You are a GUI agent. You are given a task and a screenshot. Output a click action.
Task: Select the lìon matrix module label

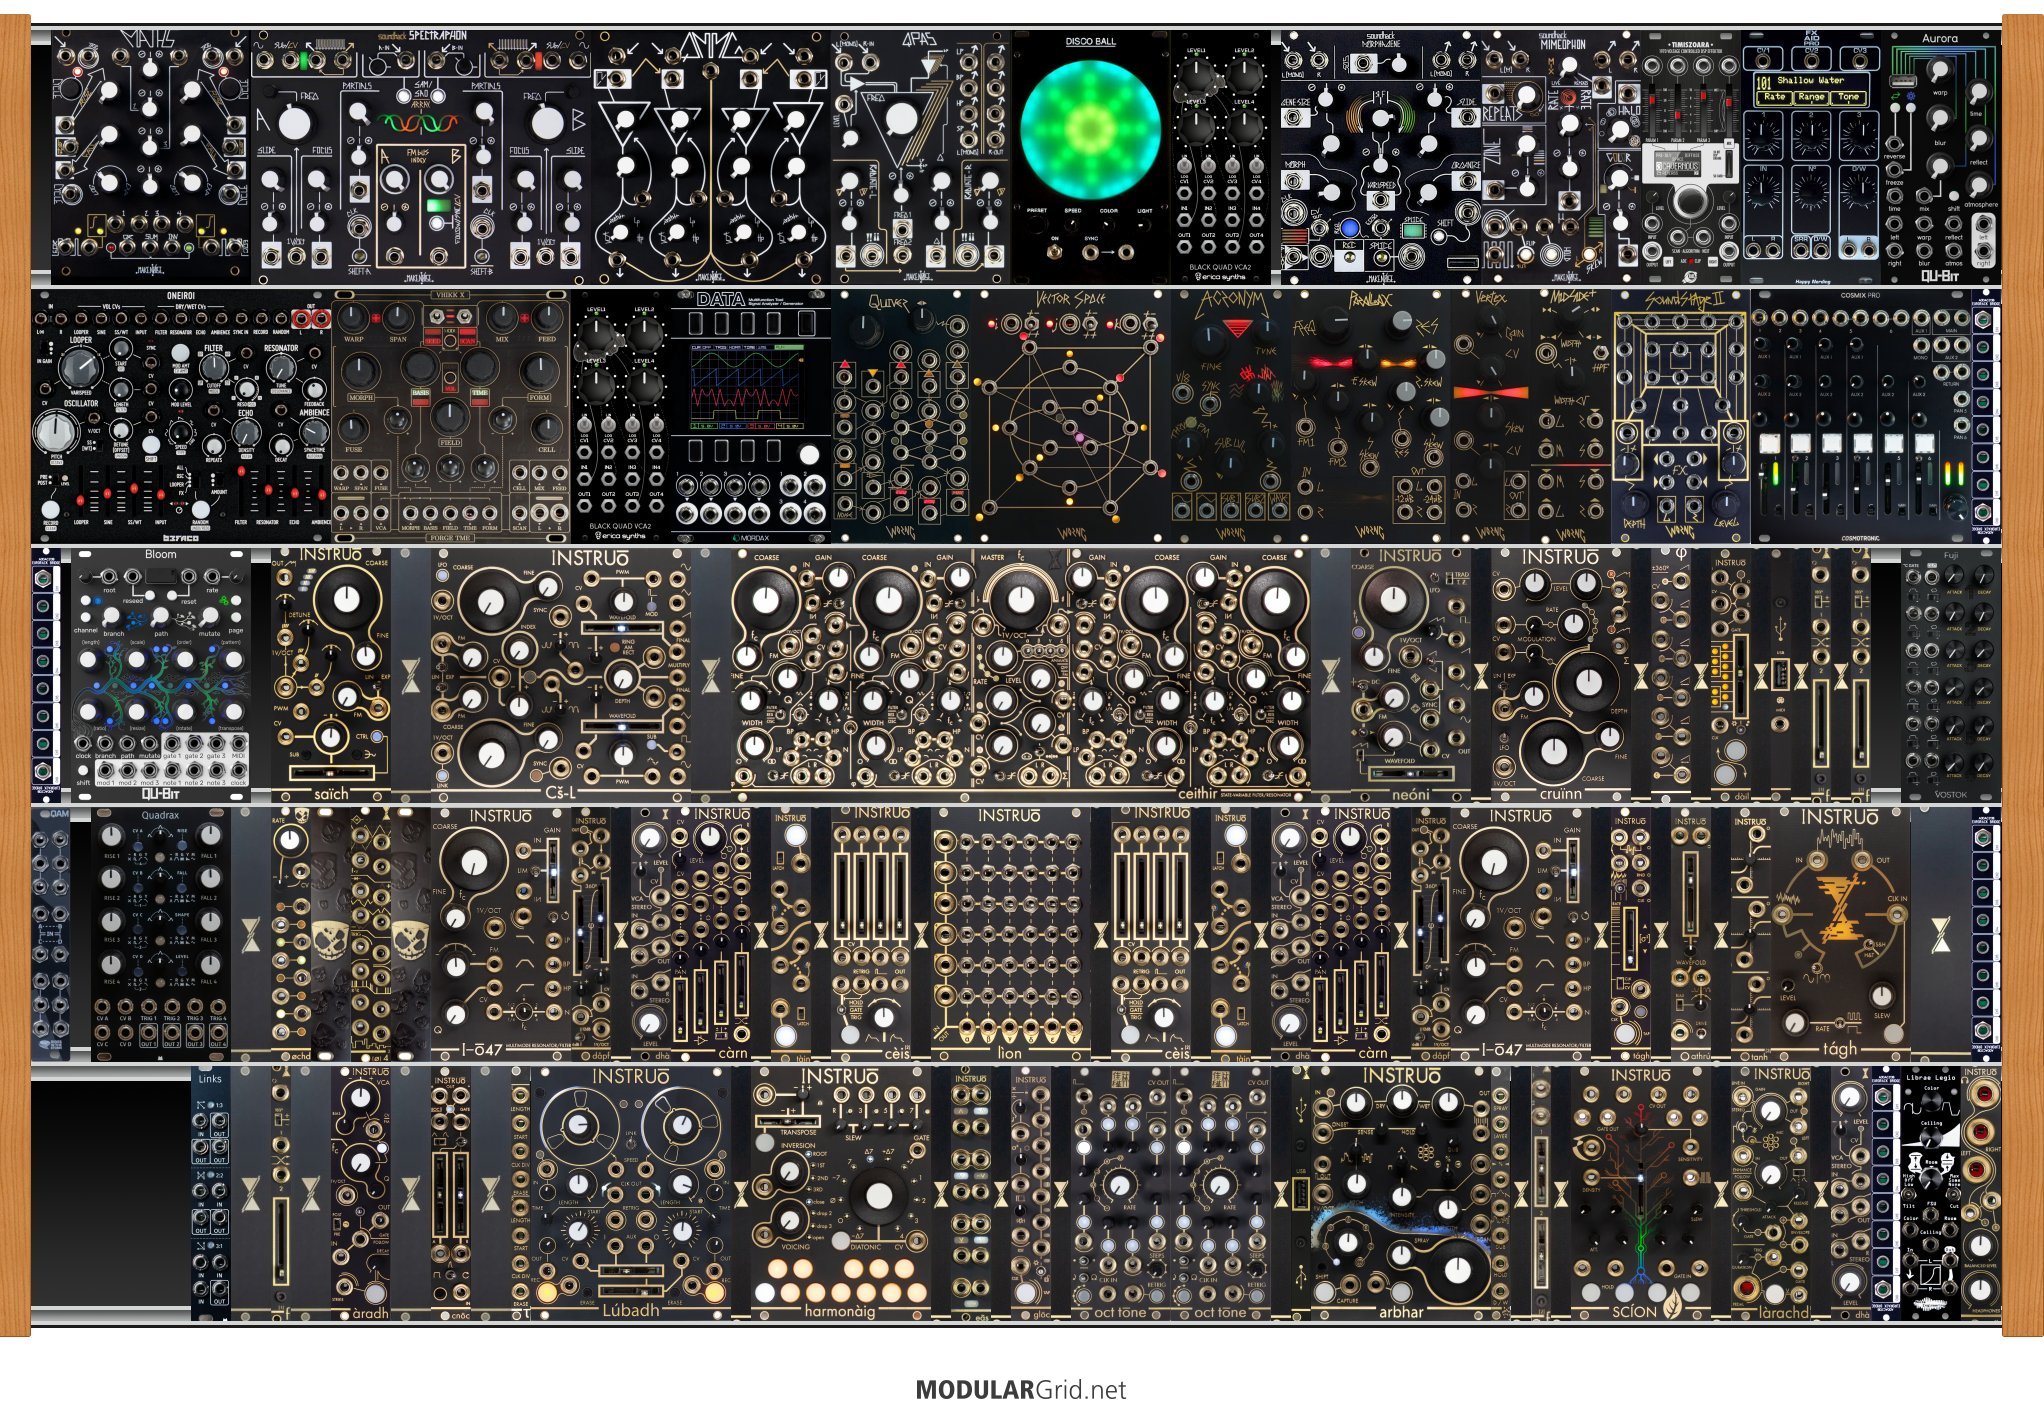[1010, 1053]
